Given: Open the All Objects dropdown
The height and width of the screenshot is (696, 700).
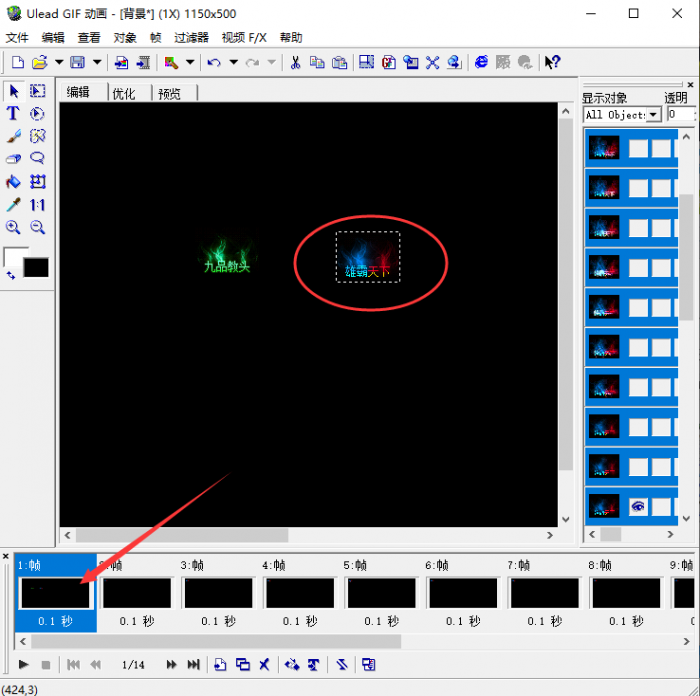Looking at the screenshot, I should (x=654, y=115).
